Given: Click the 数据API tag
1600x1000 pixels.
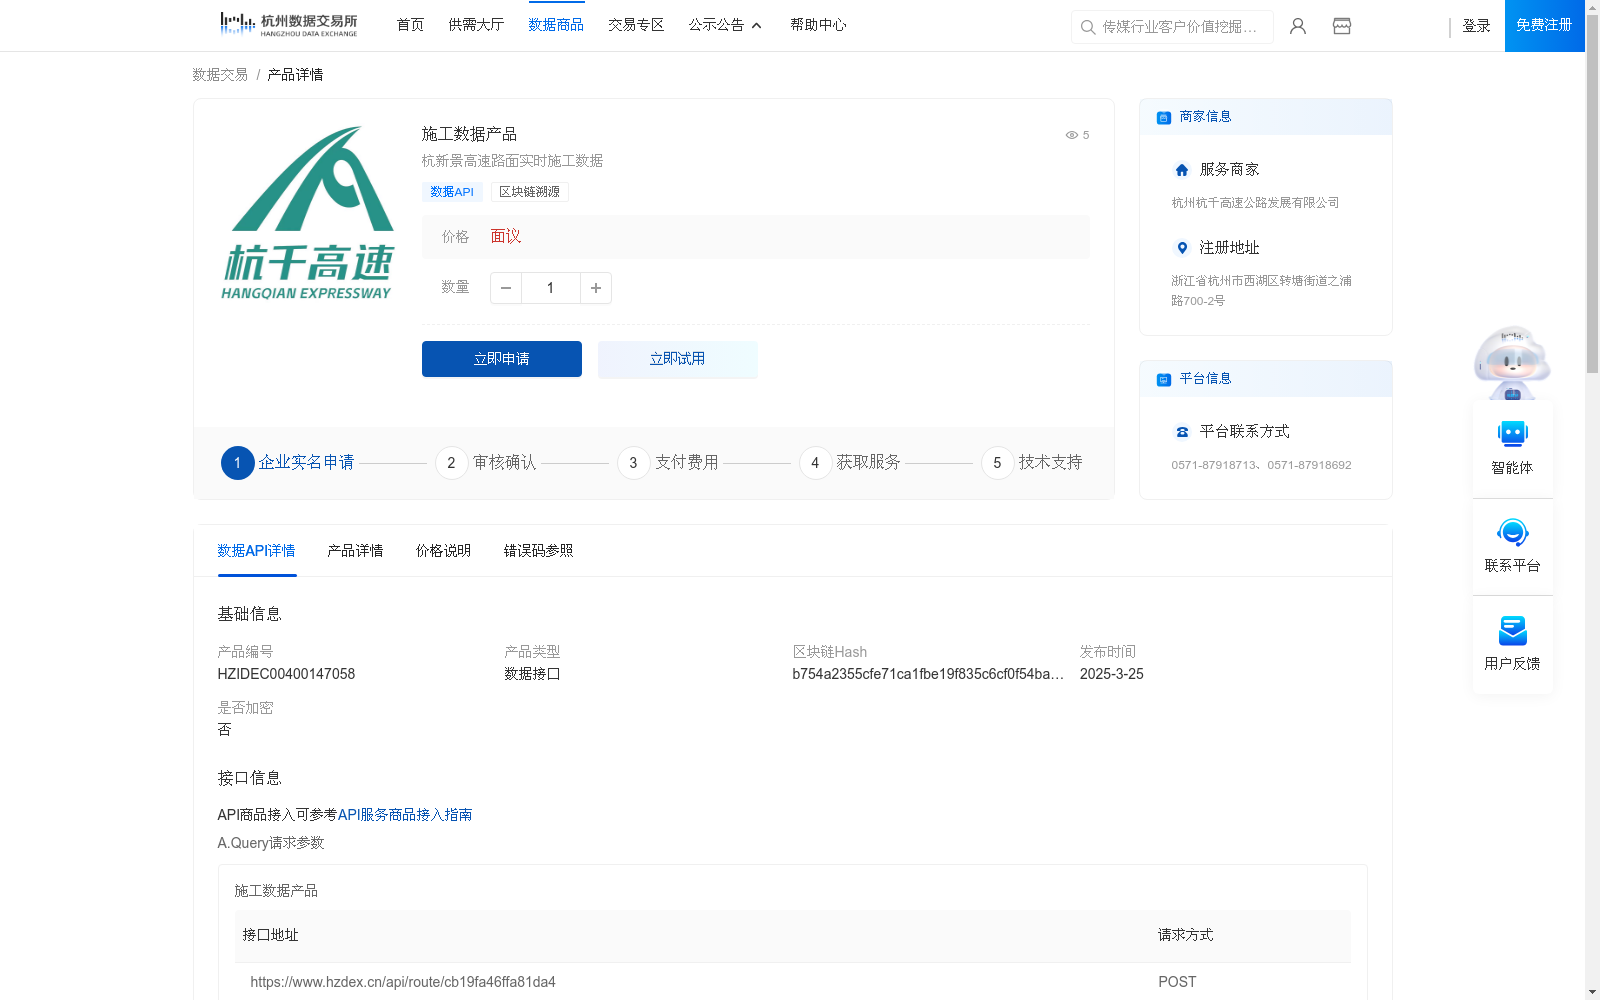Looking at the screenshot, I should [452, 192].
